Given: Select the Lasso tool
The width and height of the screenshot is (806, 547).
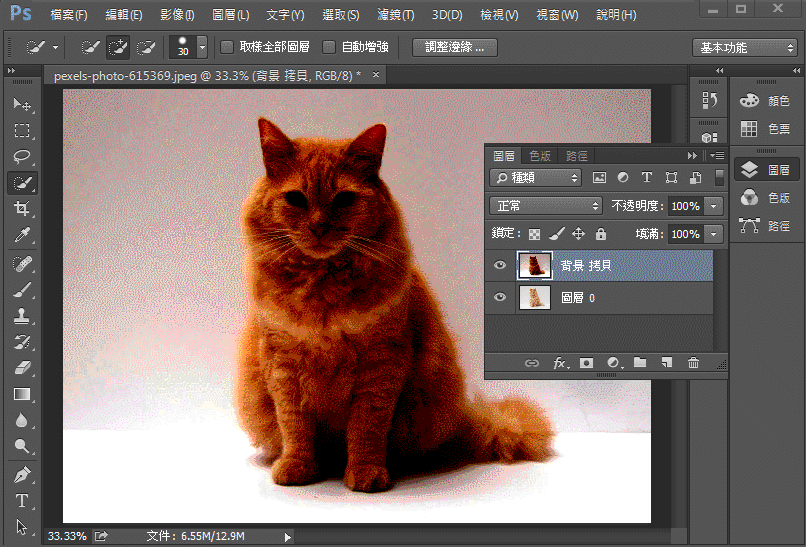Looking at the screenshot, I should [22, 156].
